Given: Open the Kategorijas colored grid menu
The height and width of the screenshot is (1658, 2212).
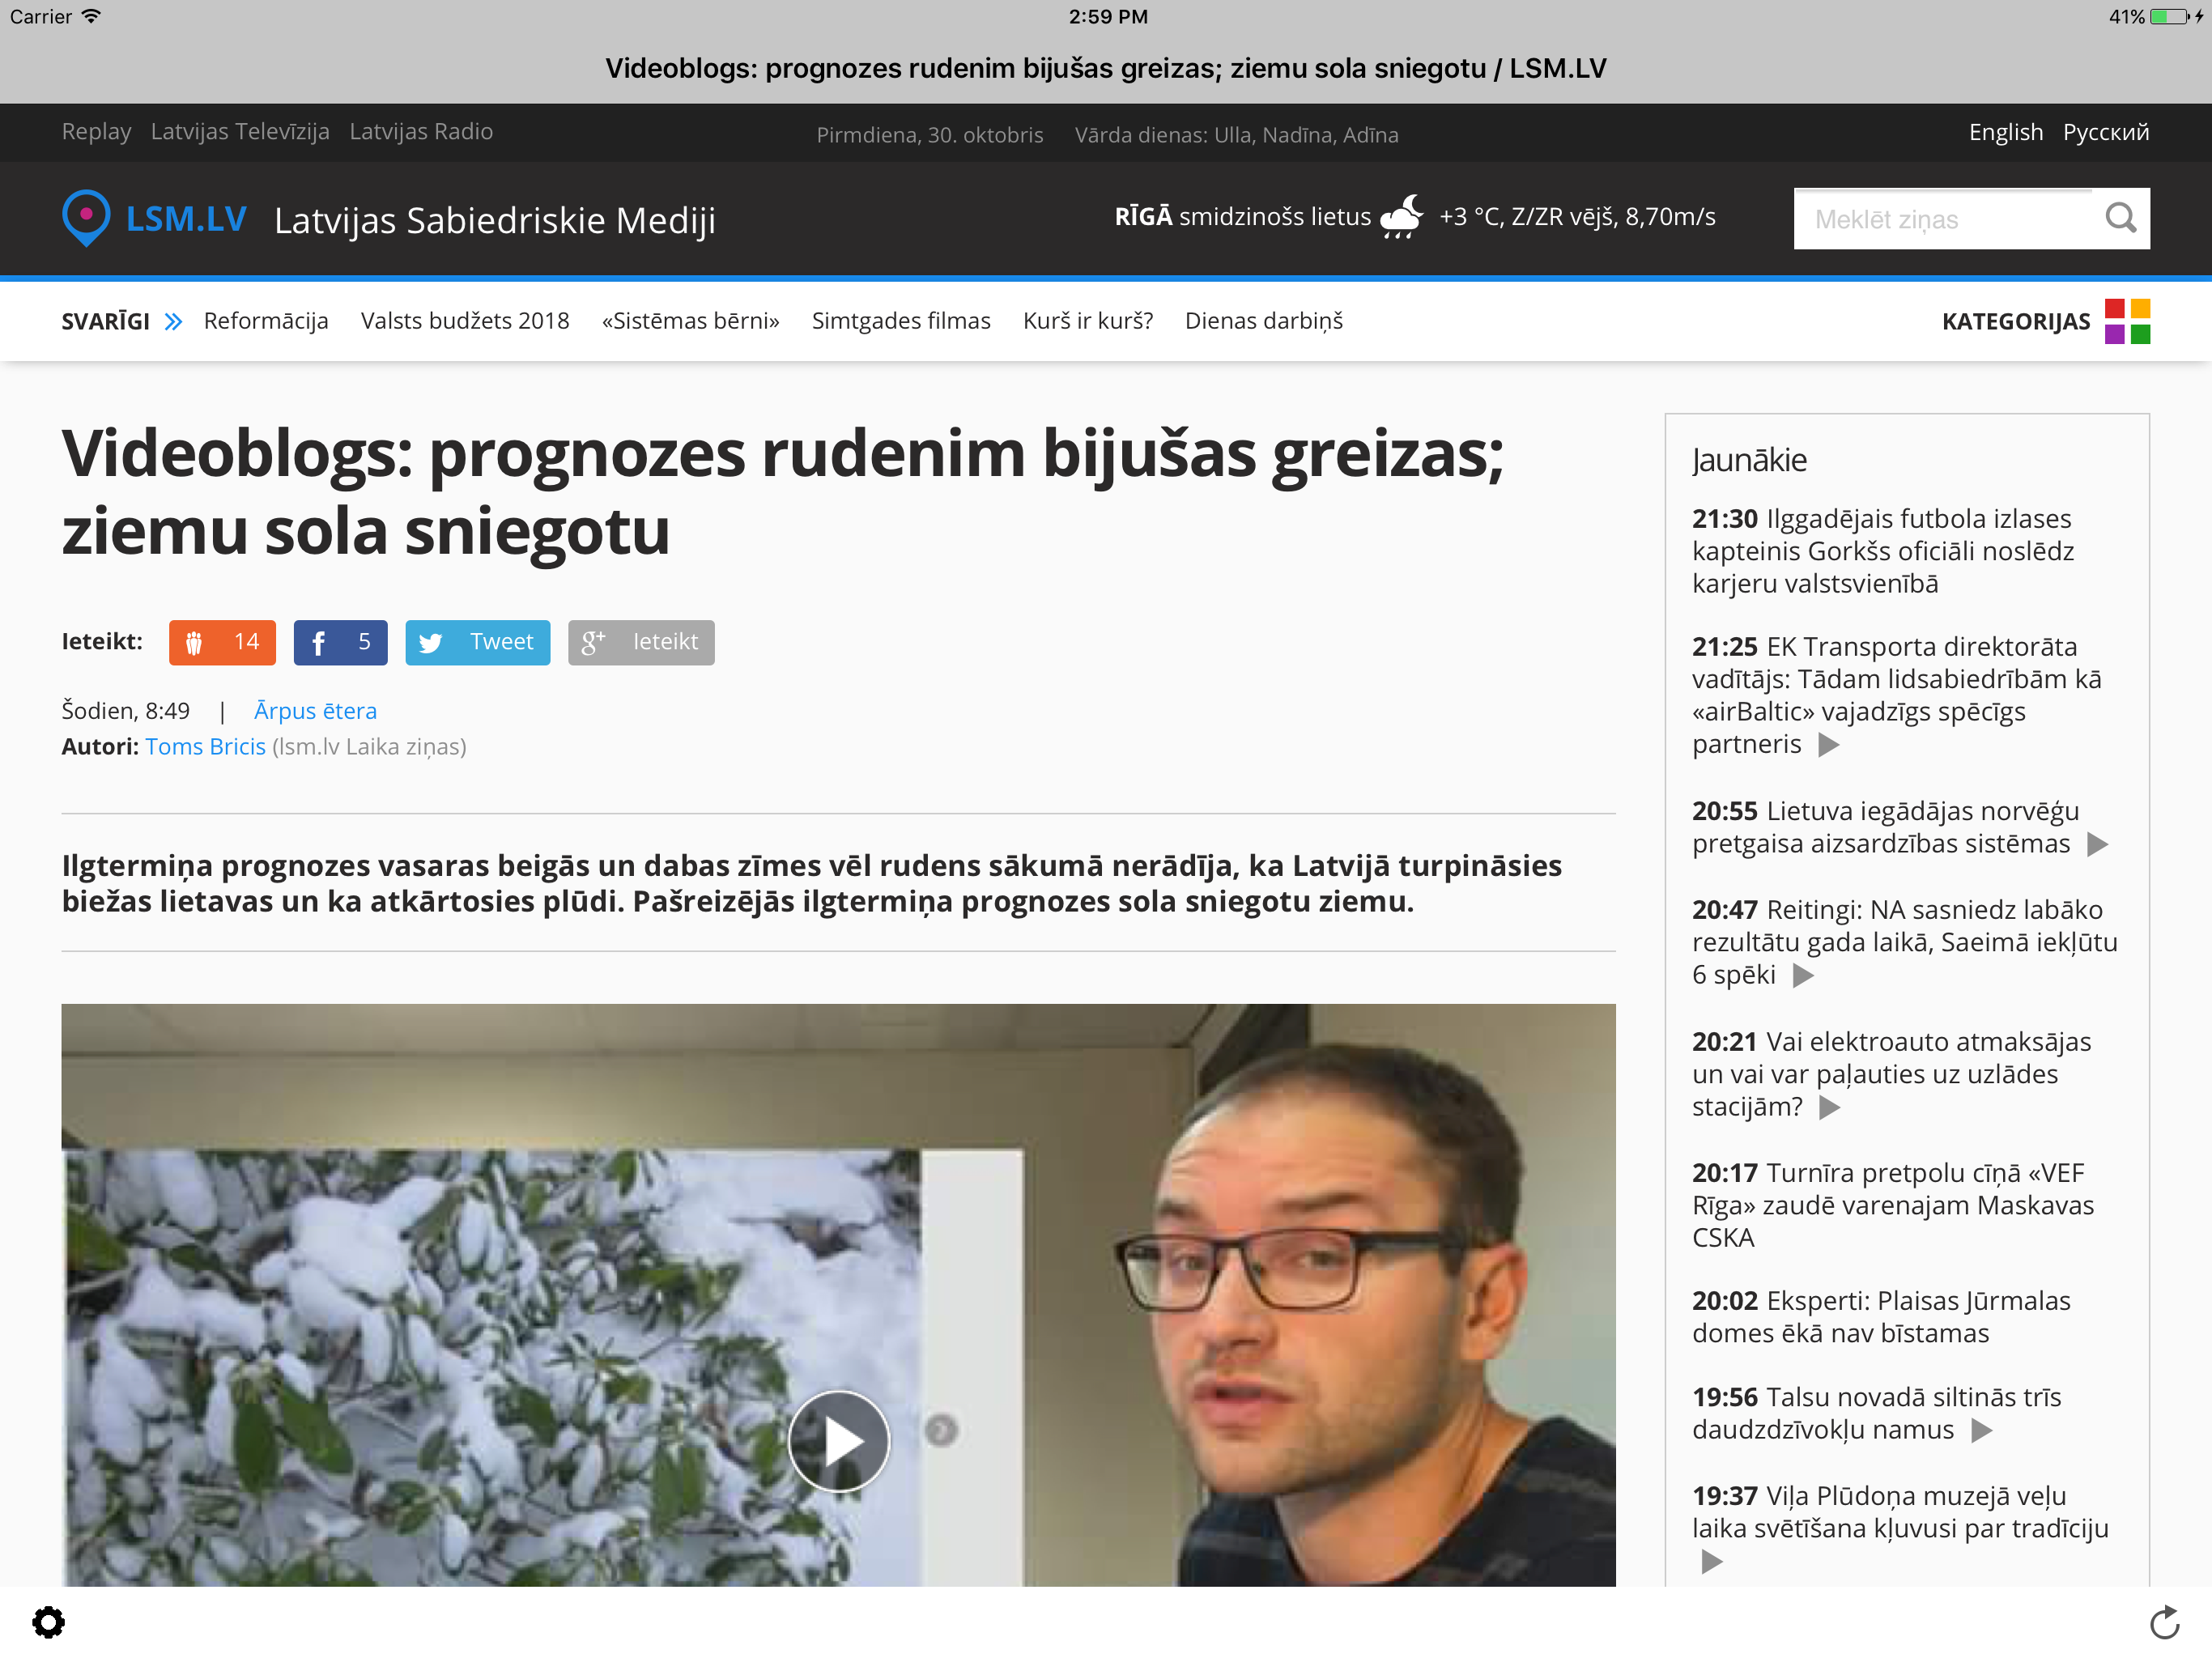Looking at the screenshot, I should (2126, 321).
